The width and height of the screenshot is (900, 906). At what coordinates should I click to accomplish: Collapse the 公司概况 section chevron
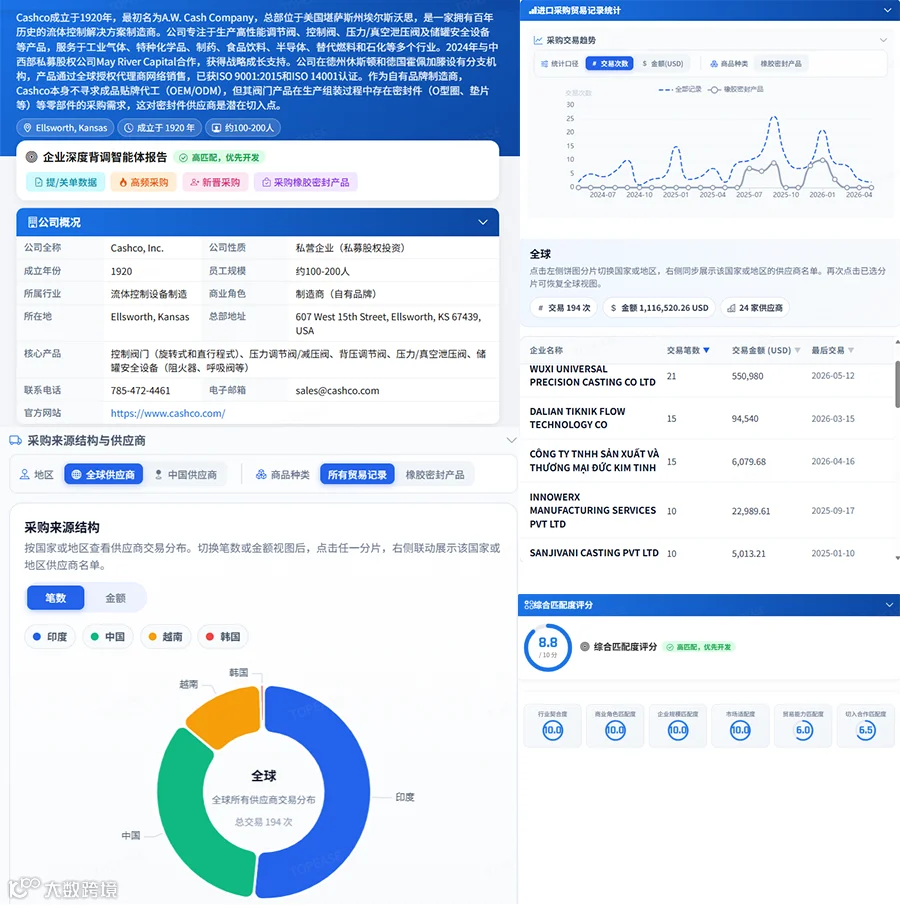483,222
